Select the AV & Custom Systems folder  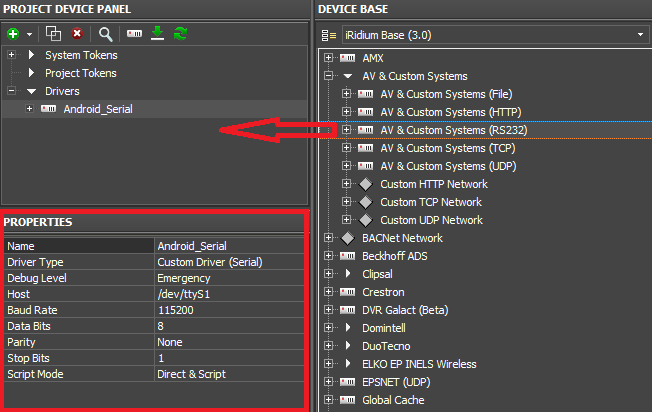[415, 76]
